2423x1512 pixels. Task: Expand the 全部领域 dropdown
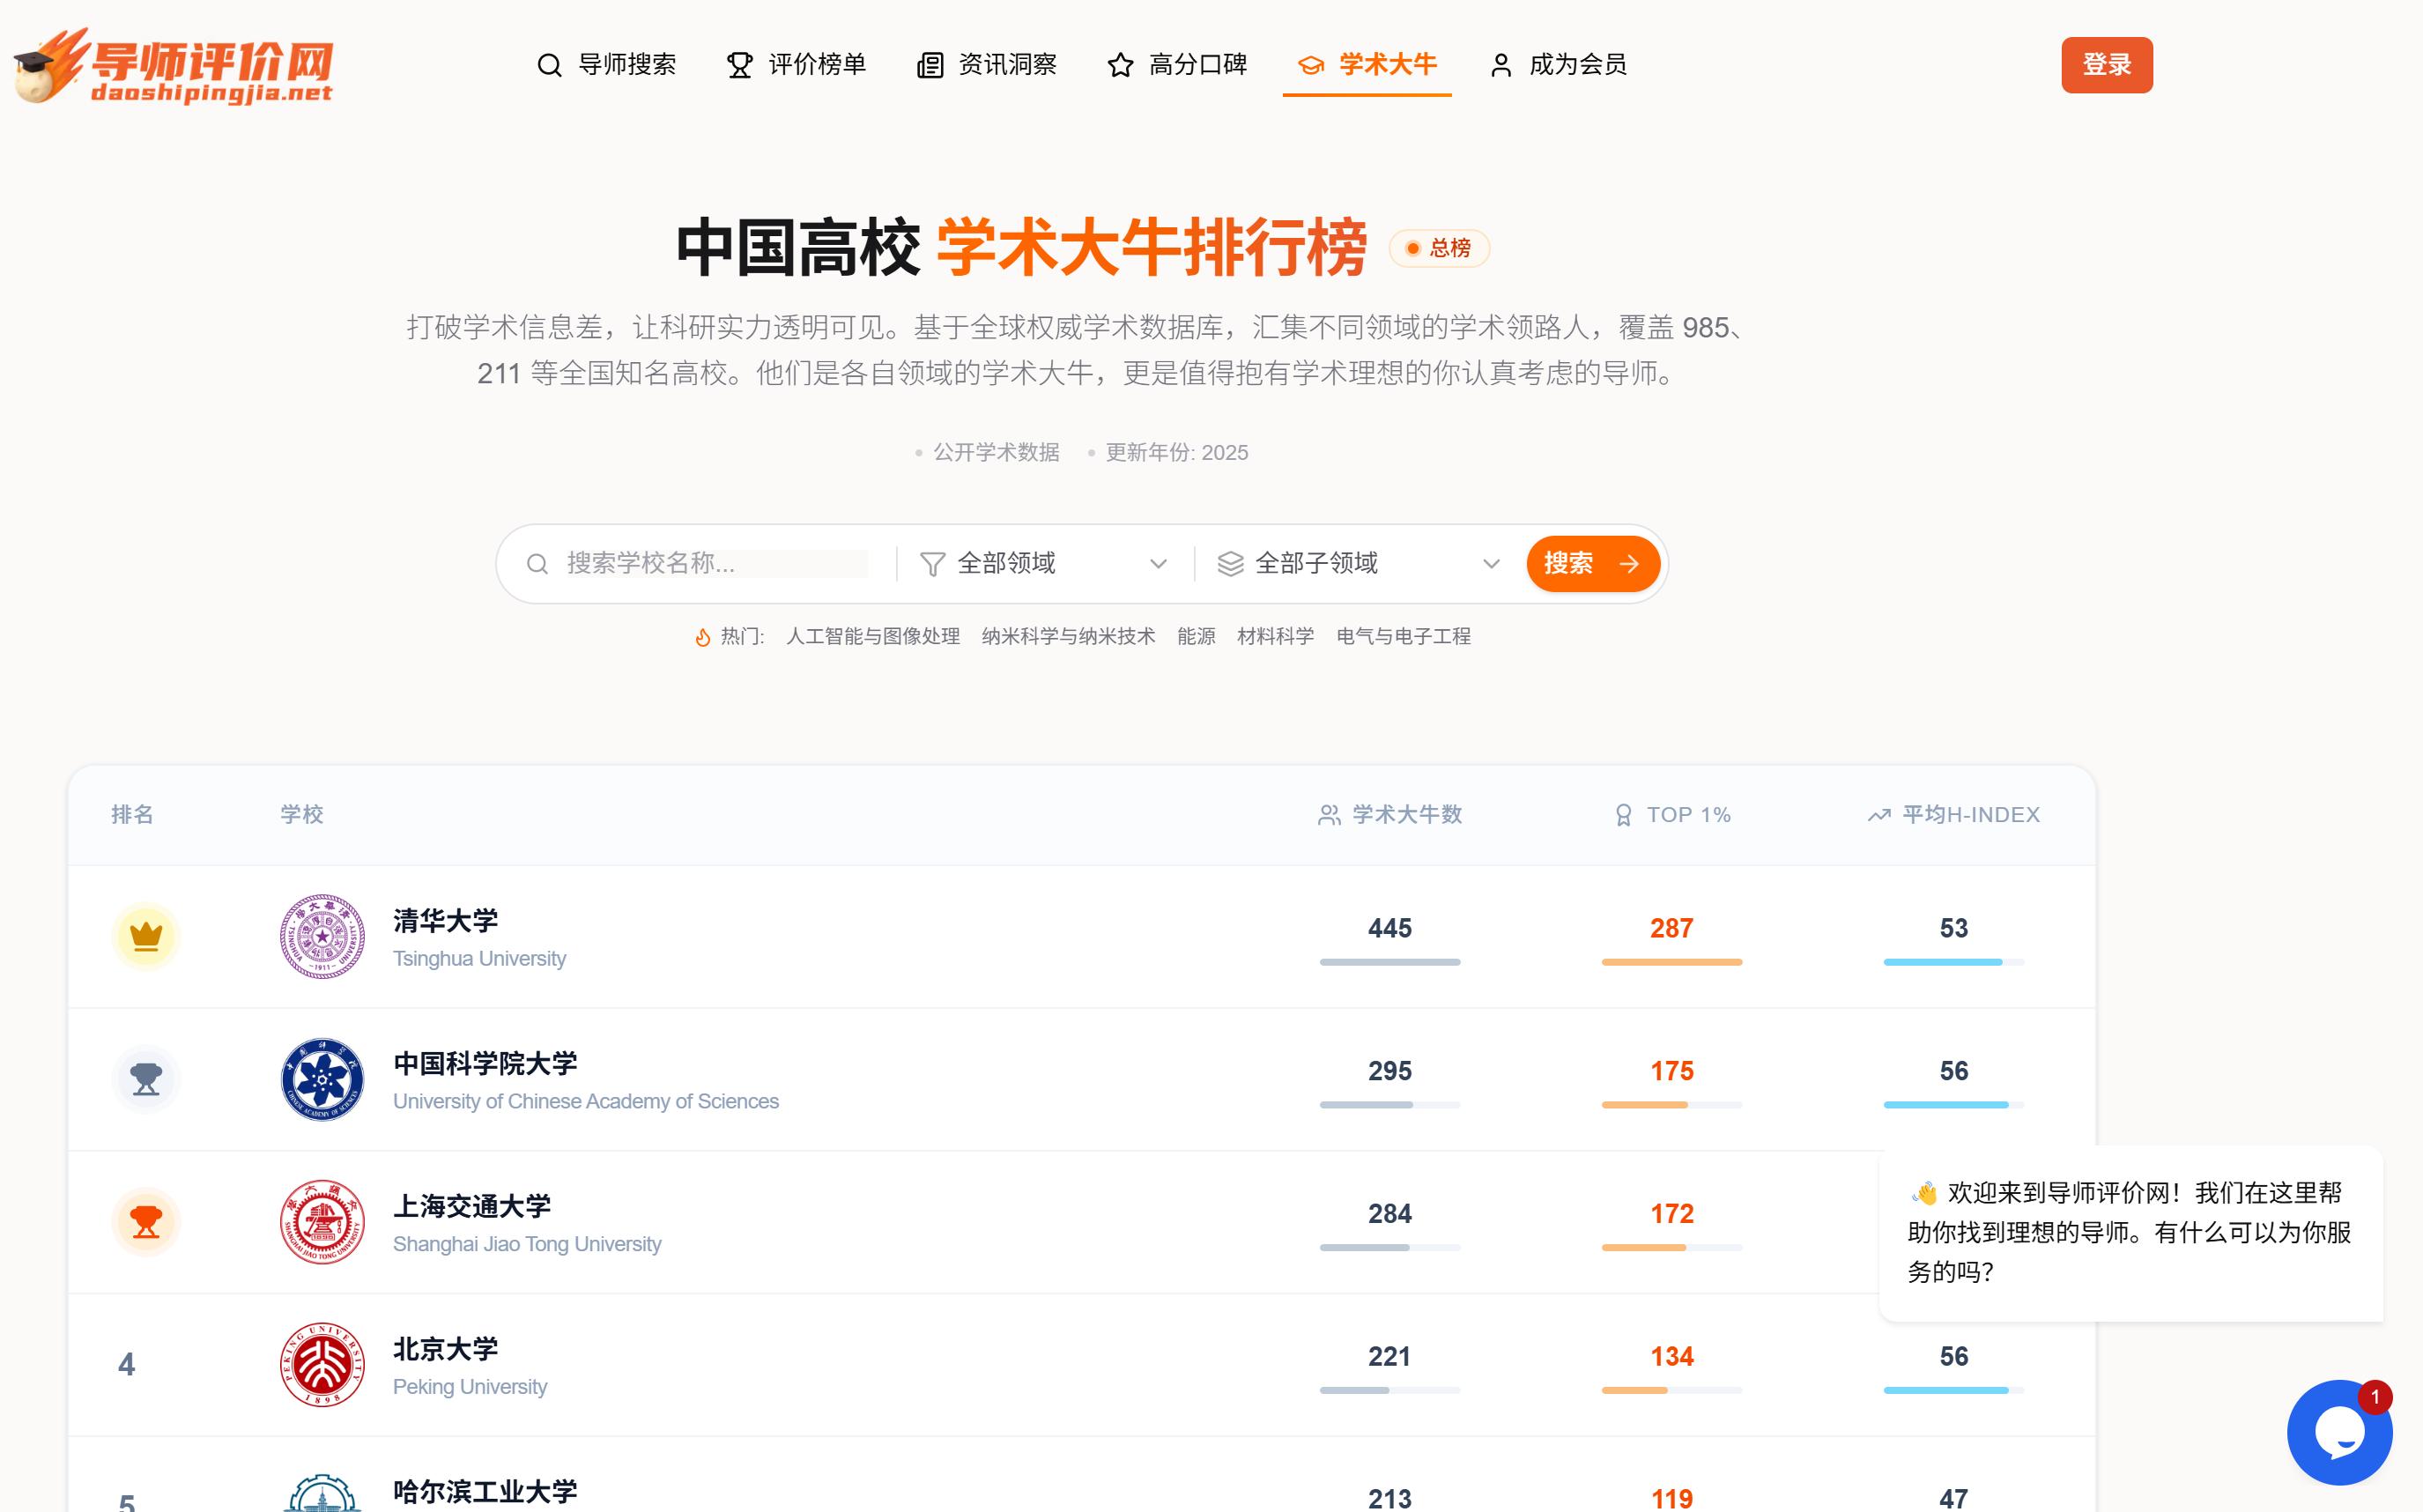coord(1045,564)
